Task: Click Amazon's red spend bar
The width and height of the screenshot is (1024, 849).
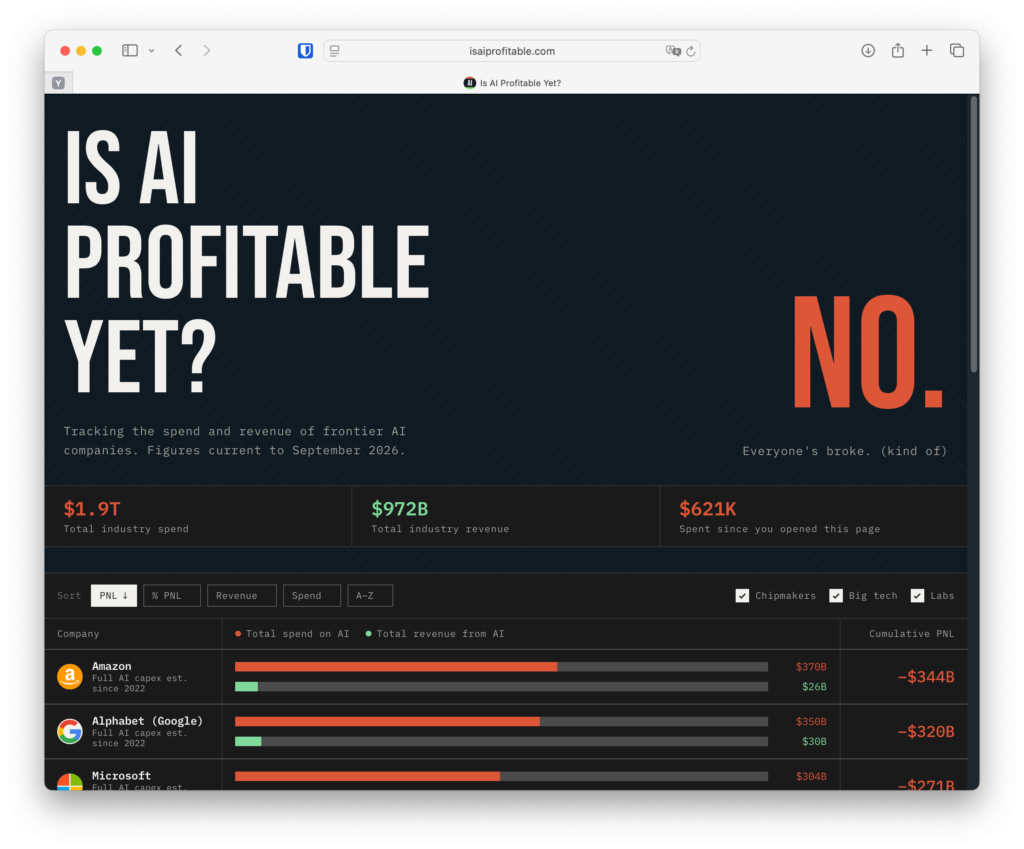Action: [396, 667]
